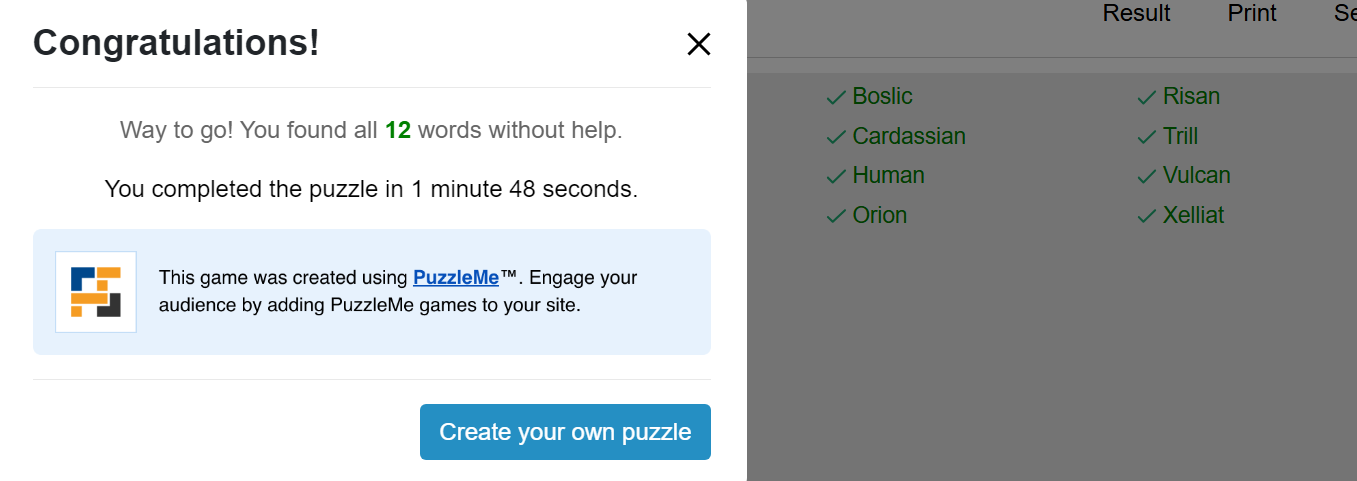Click checkmark icon beside Risan

[x=1147, y=97]
